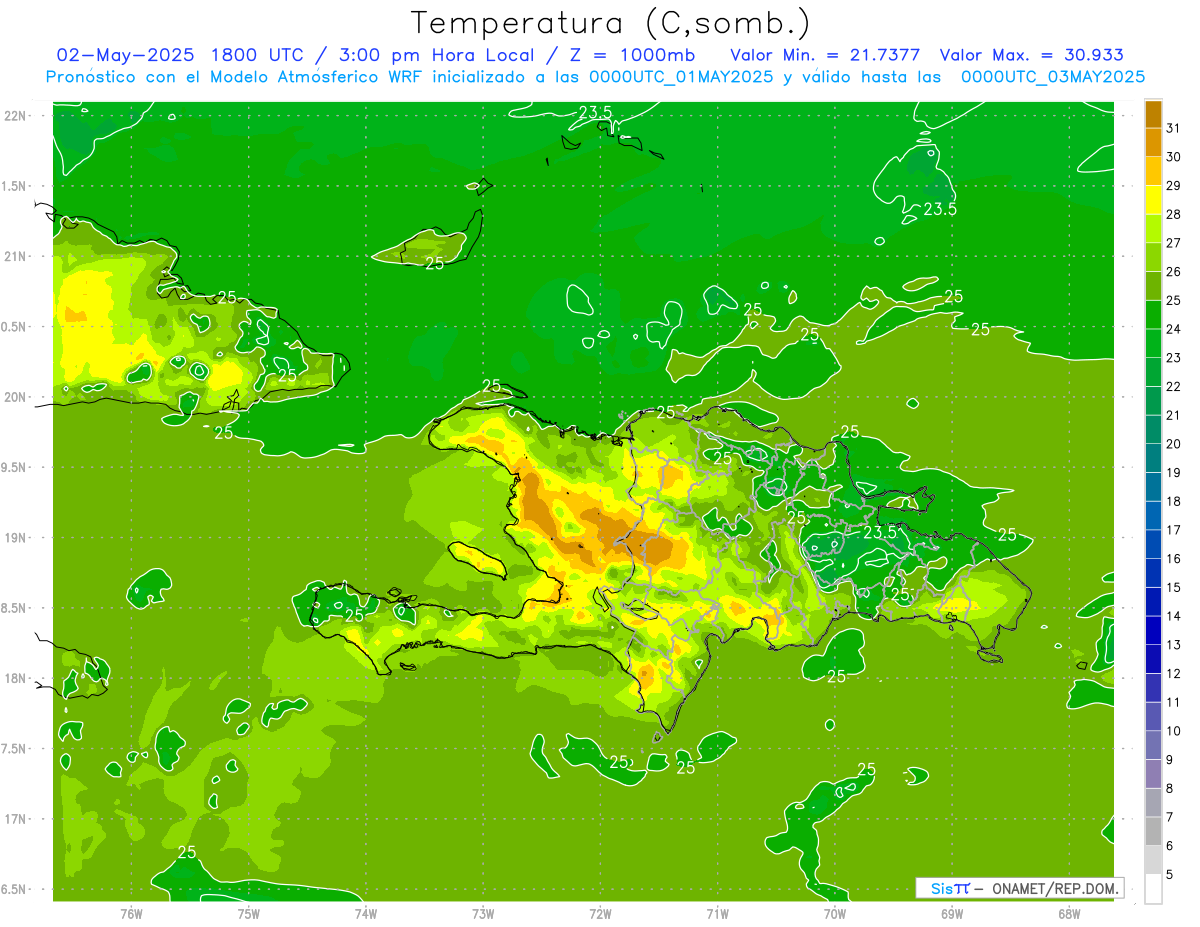Click the dark orange legend swatch above 31
Image resolution: width=1200 pixels, height=927 pixels.
pyautogui.click(x=1153, y=114)
